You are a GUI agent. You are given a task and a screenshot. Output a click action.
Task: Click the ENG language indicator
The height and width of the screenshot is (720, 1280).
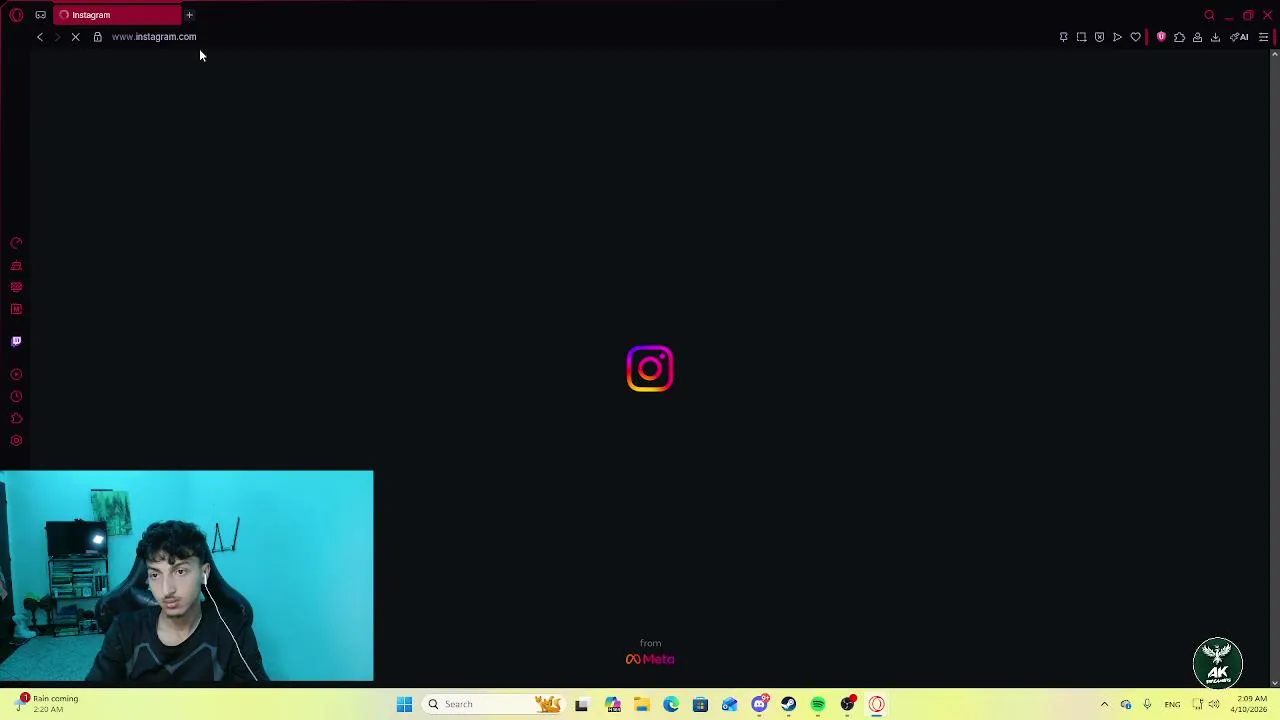coord(1172,704)
